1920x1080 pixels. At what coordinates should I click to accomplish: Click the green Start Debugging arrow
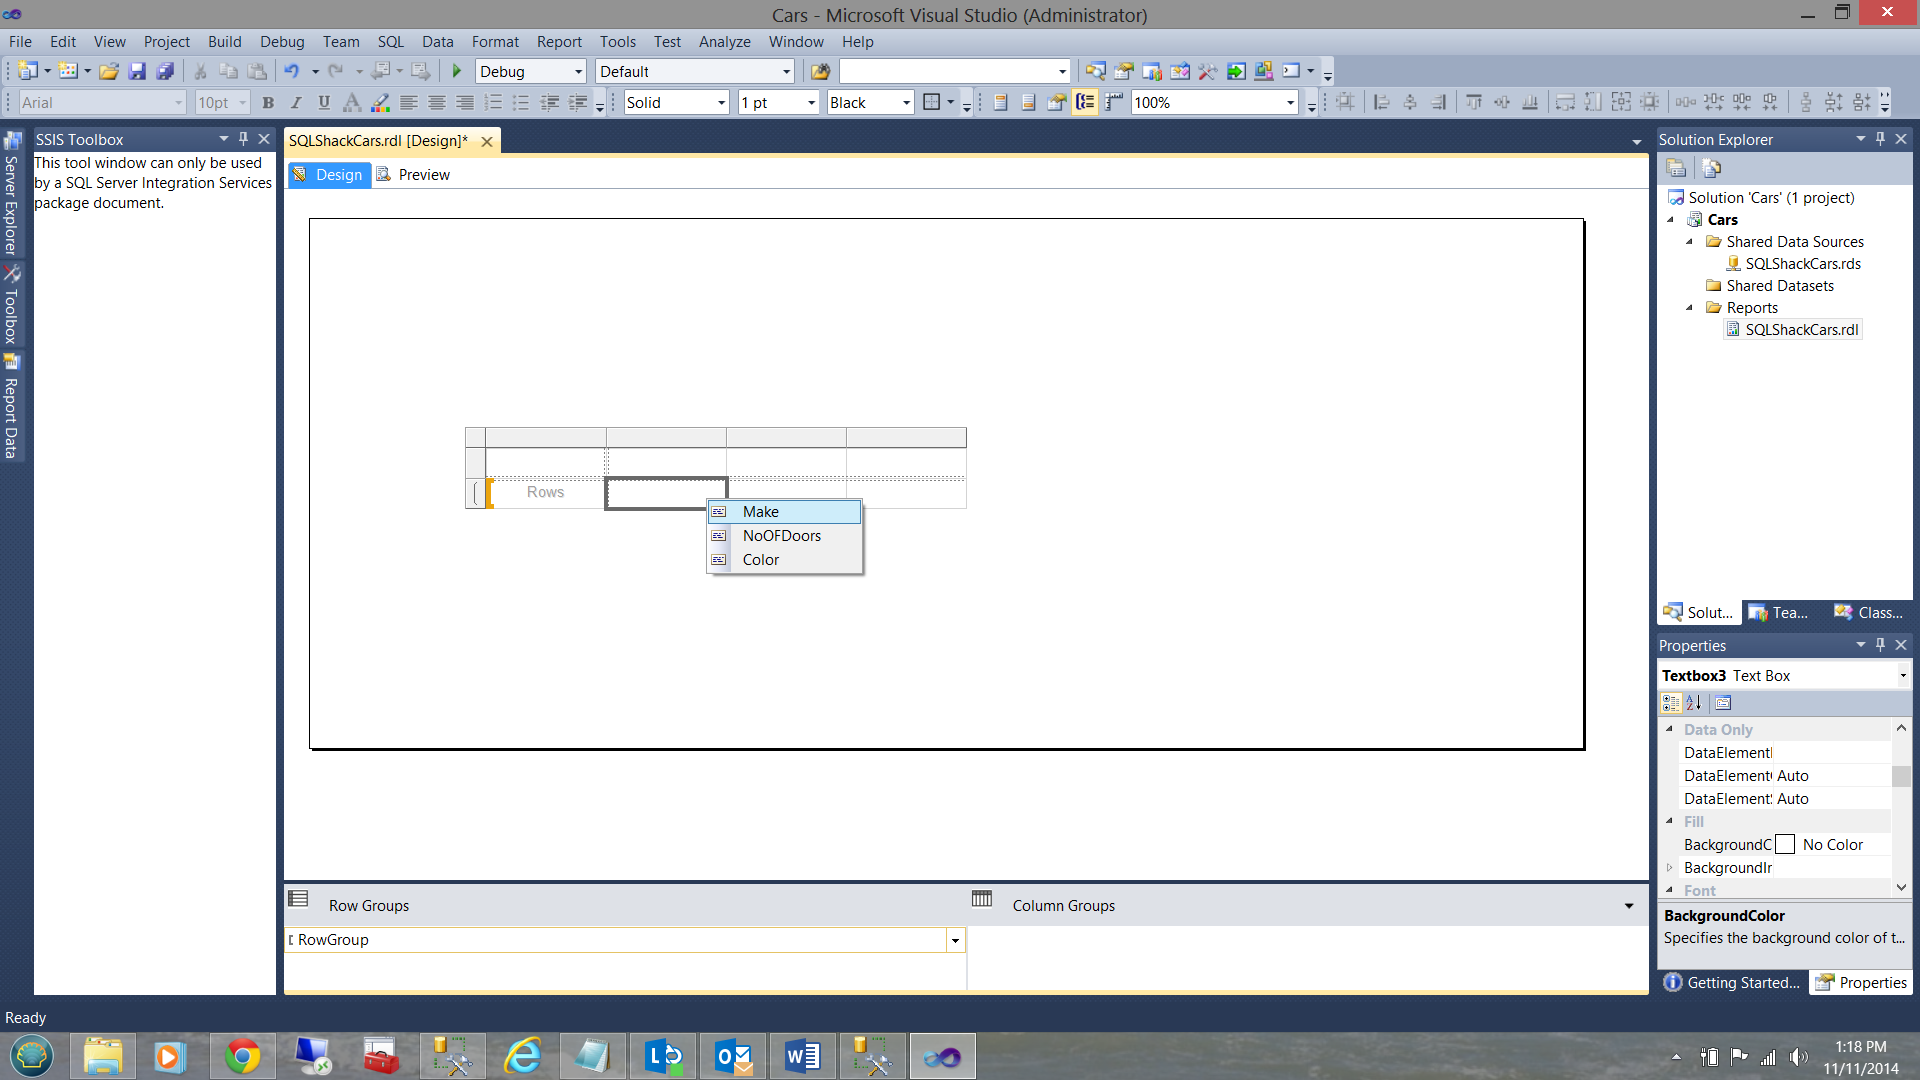(457, 71)
